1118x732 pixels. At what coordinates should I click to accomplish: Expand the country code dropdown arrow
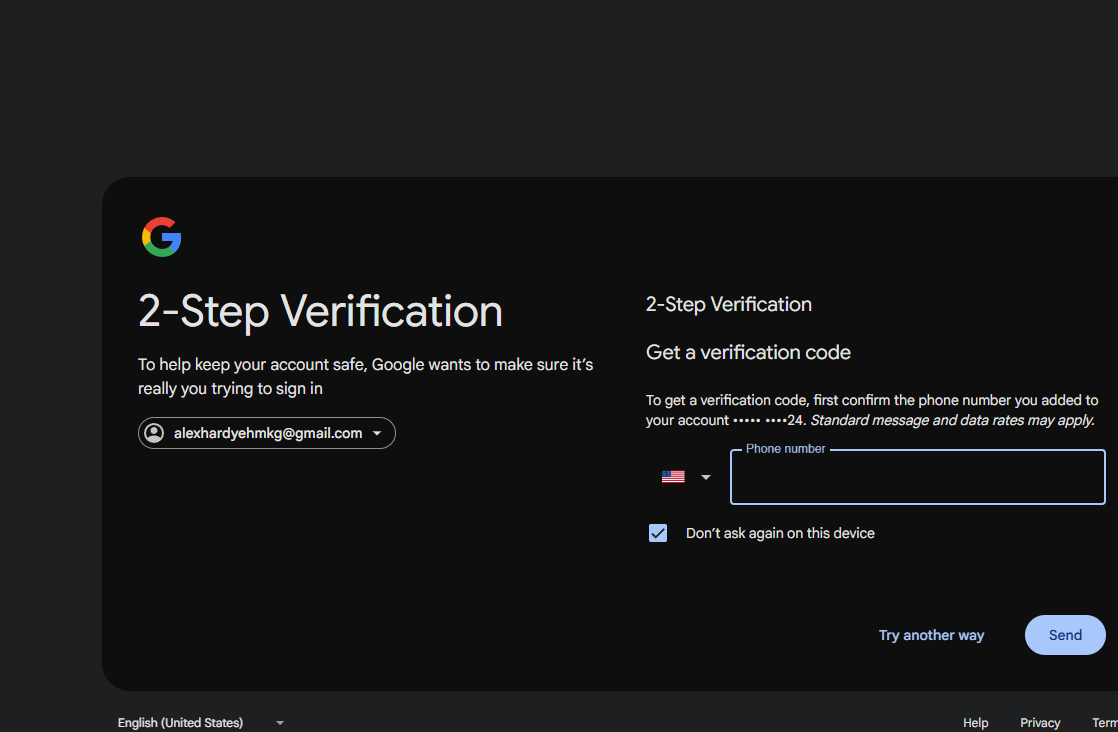[x=706, y=477]
